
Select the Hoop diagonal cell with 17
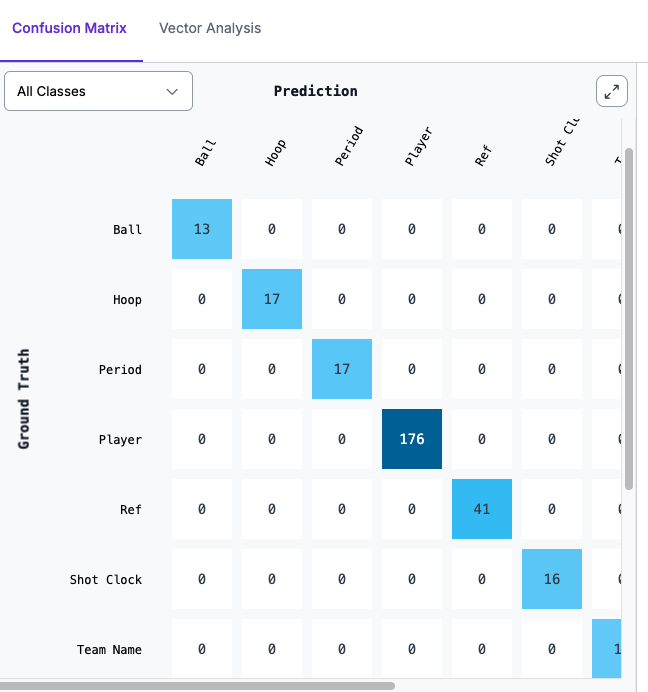[272, 299]
